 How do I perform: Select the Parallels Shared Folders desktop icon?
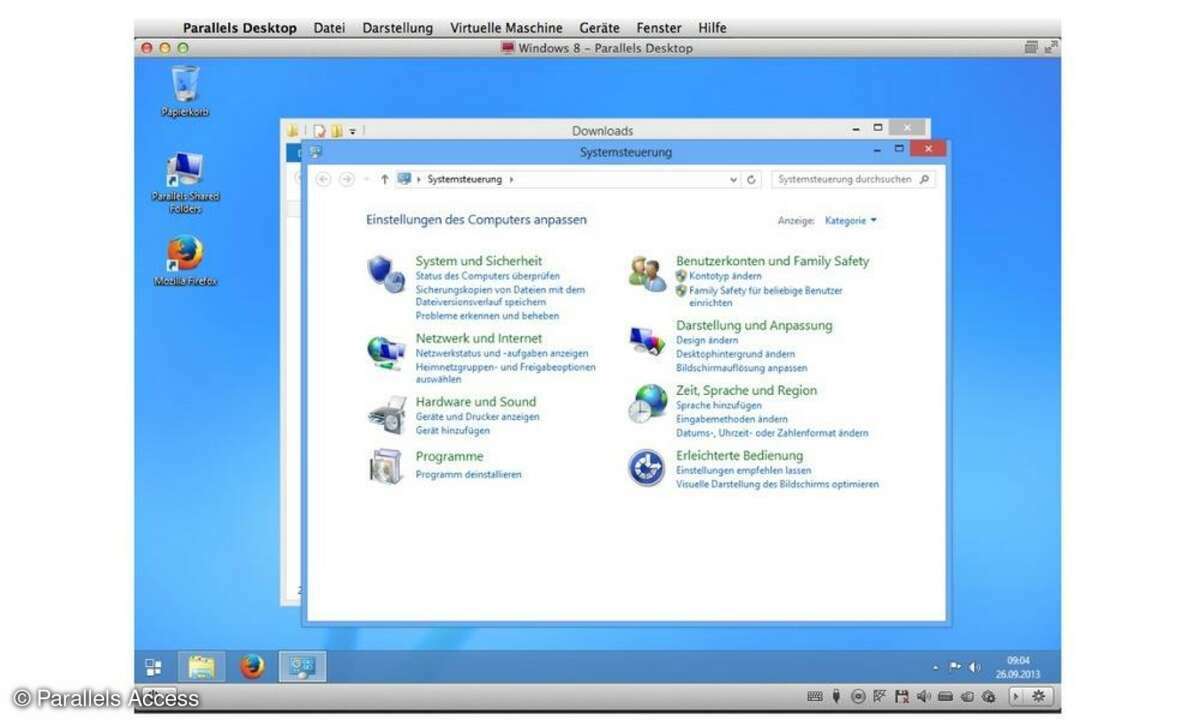pos(185,182)
